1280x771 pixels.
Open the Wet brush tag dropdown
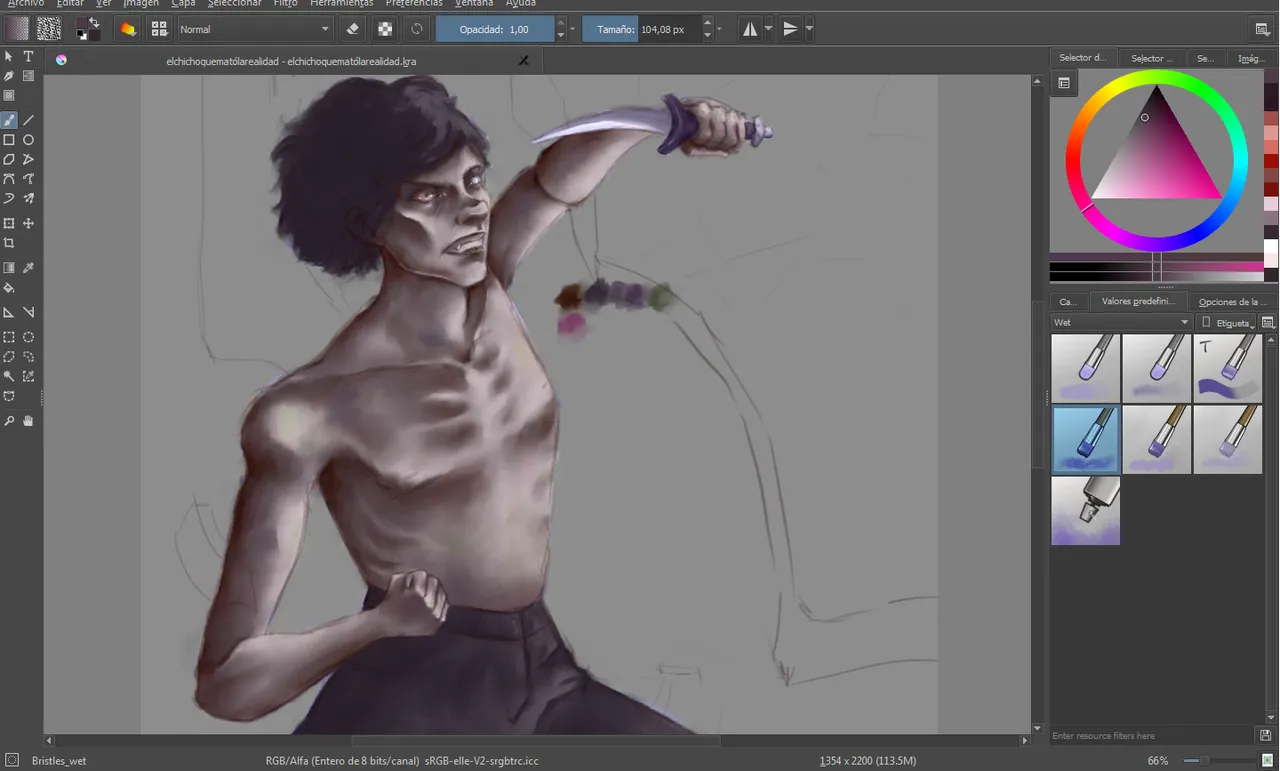pos(1121,322)
